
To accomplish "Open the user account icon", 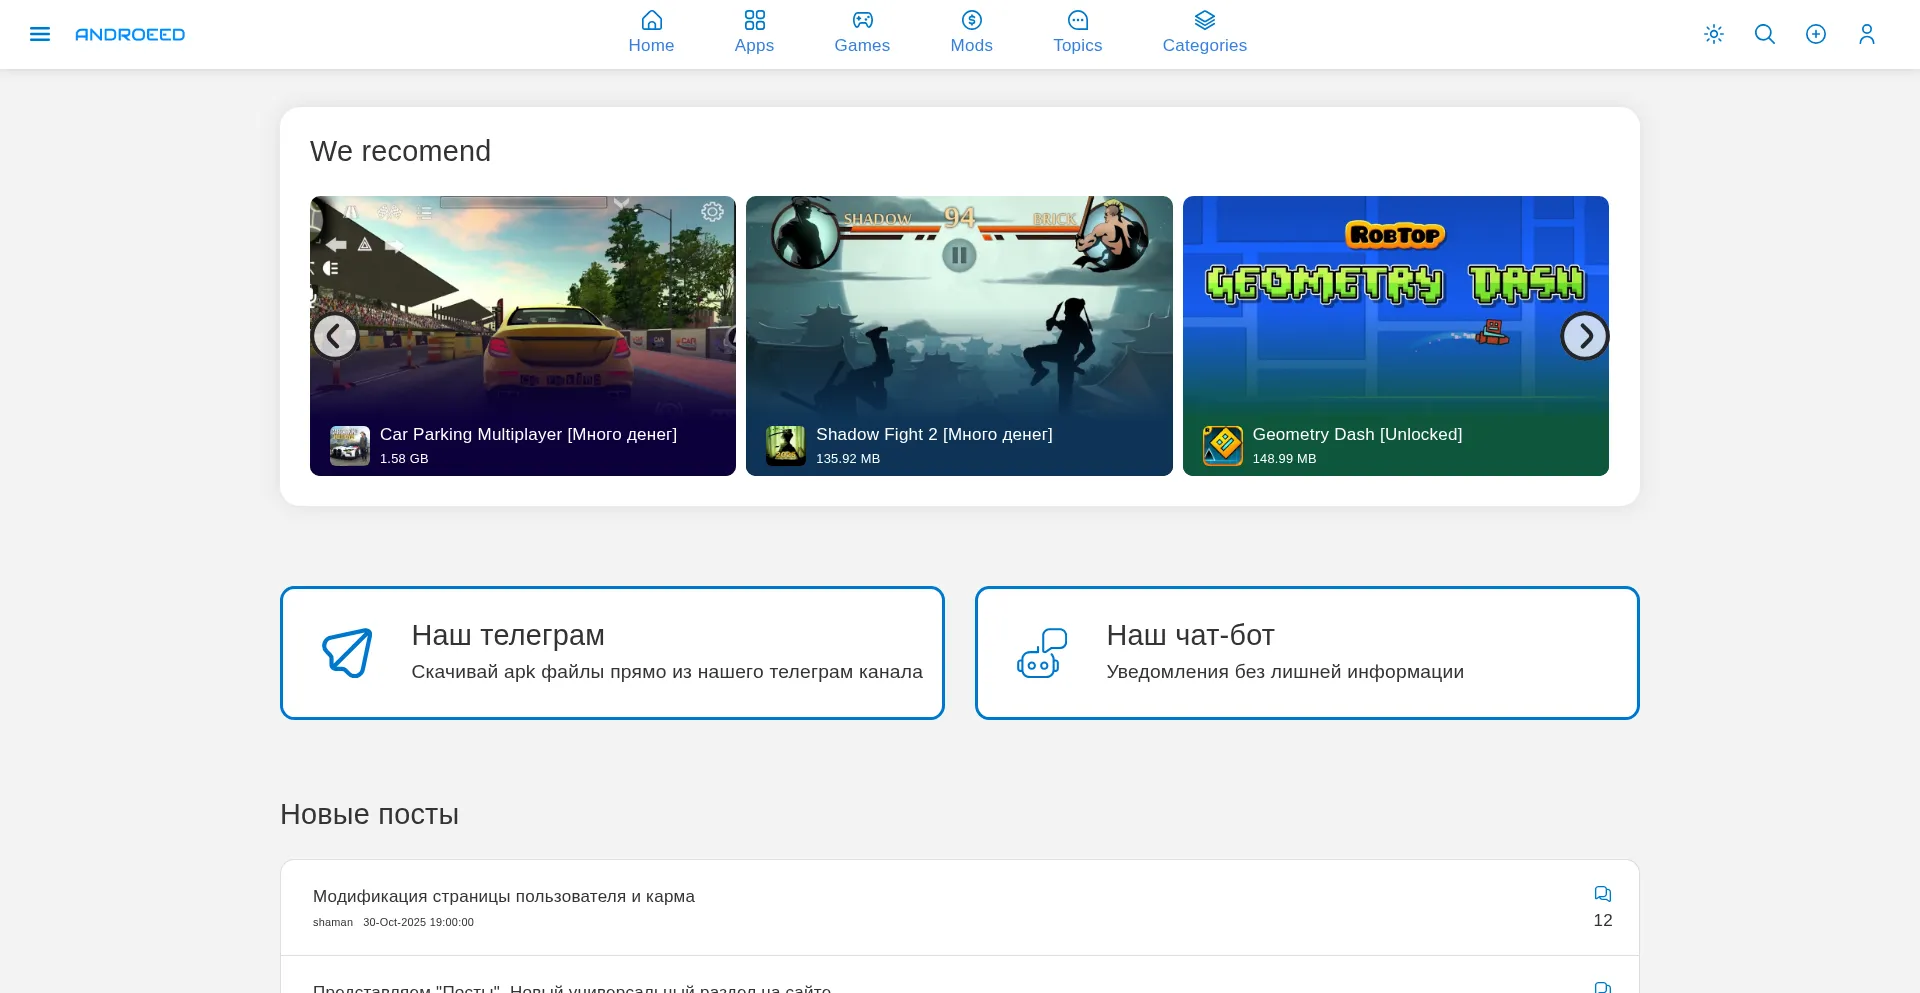I will (1867, 34).
